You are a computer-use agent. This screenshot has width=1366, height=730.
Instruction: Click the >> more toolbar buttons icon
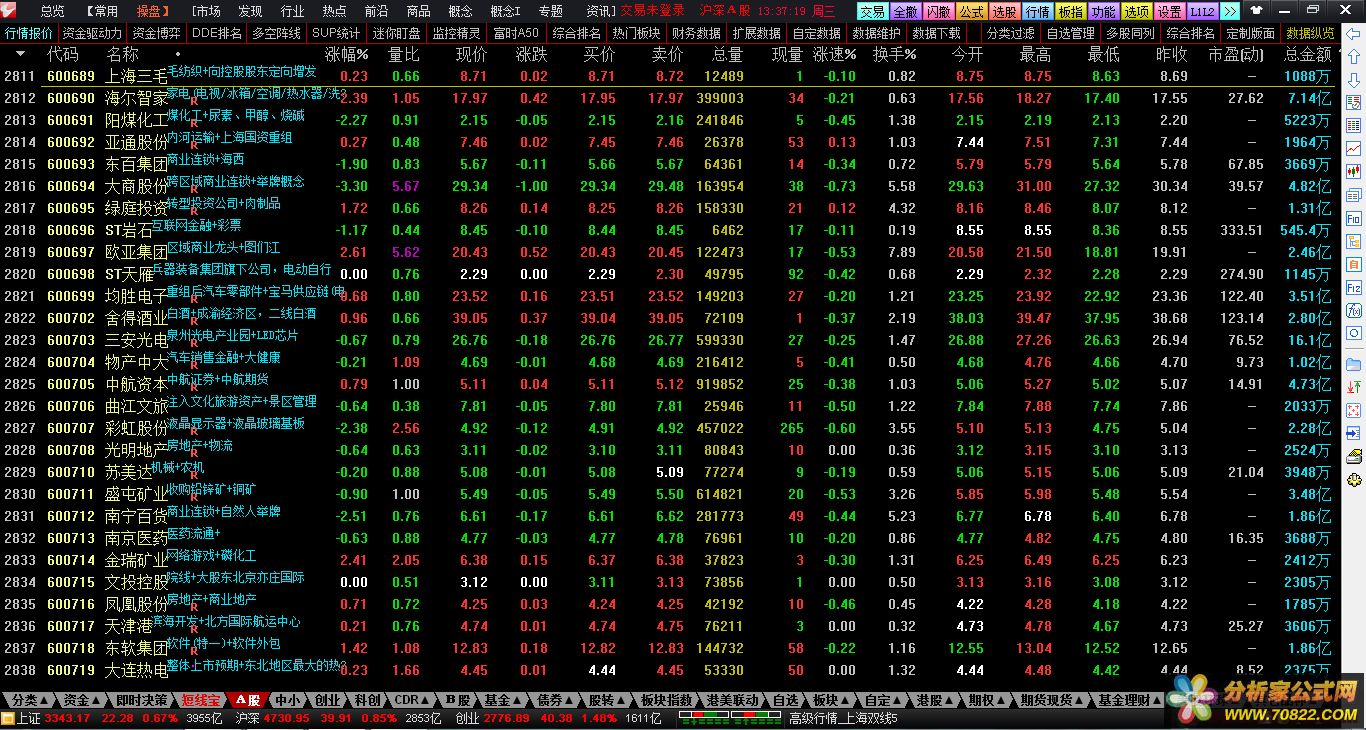click(1229, 11)
